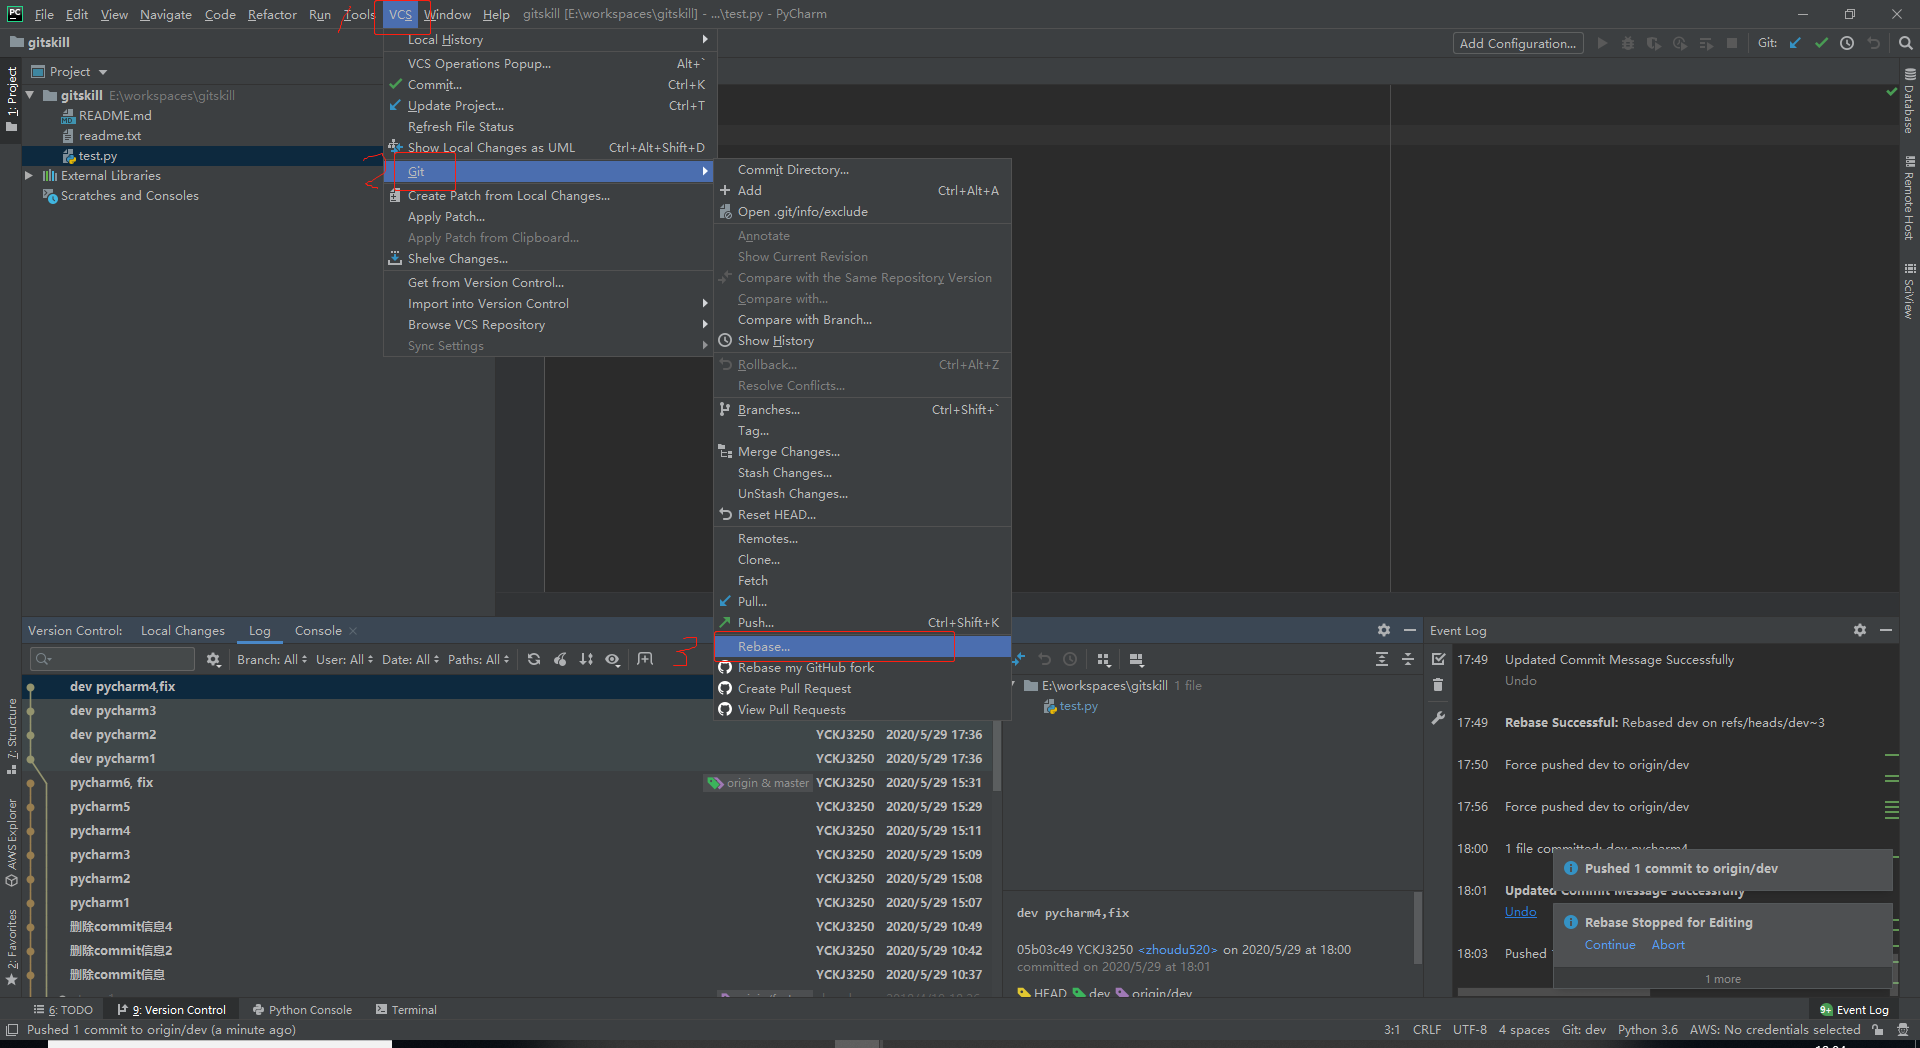Commit changes via the green checkmark toolbar icon
This screenshot has width=1920, height=1048.
[x=1820, y=43]
